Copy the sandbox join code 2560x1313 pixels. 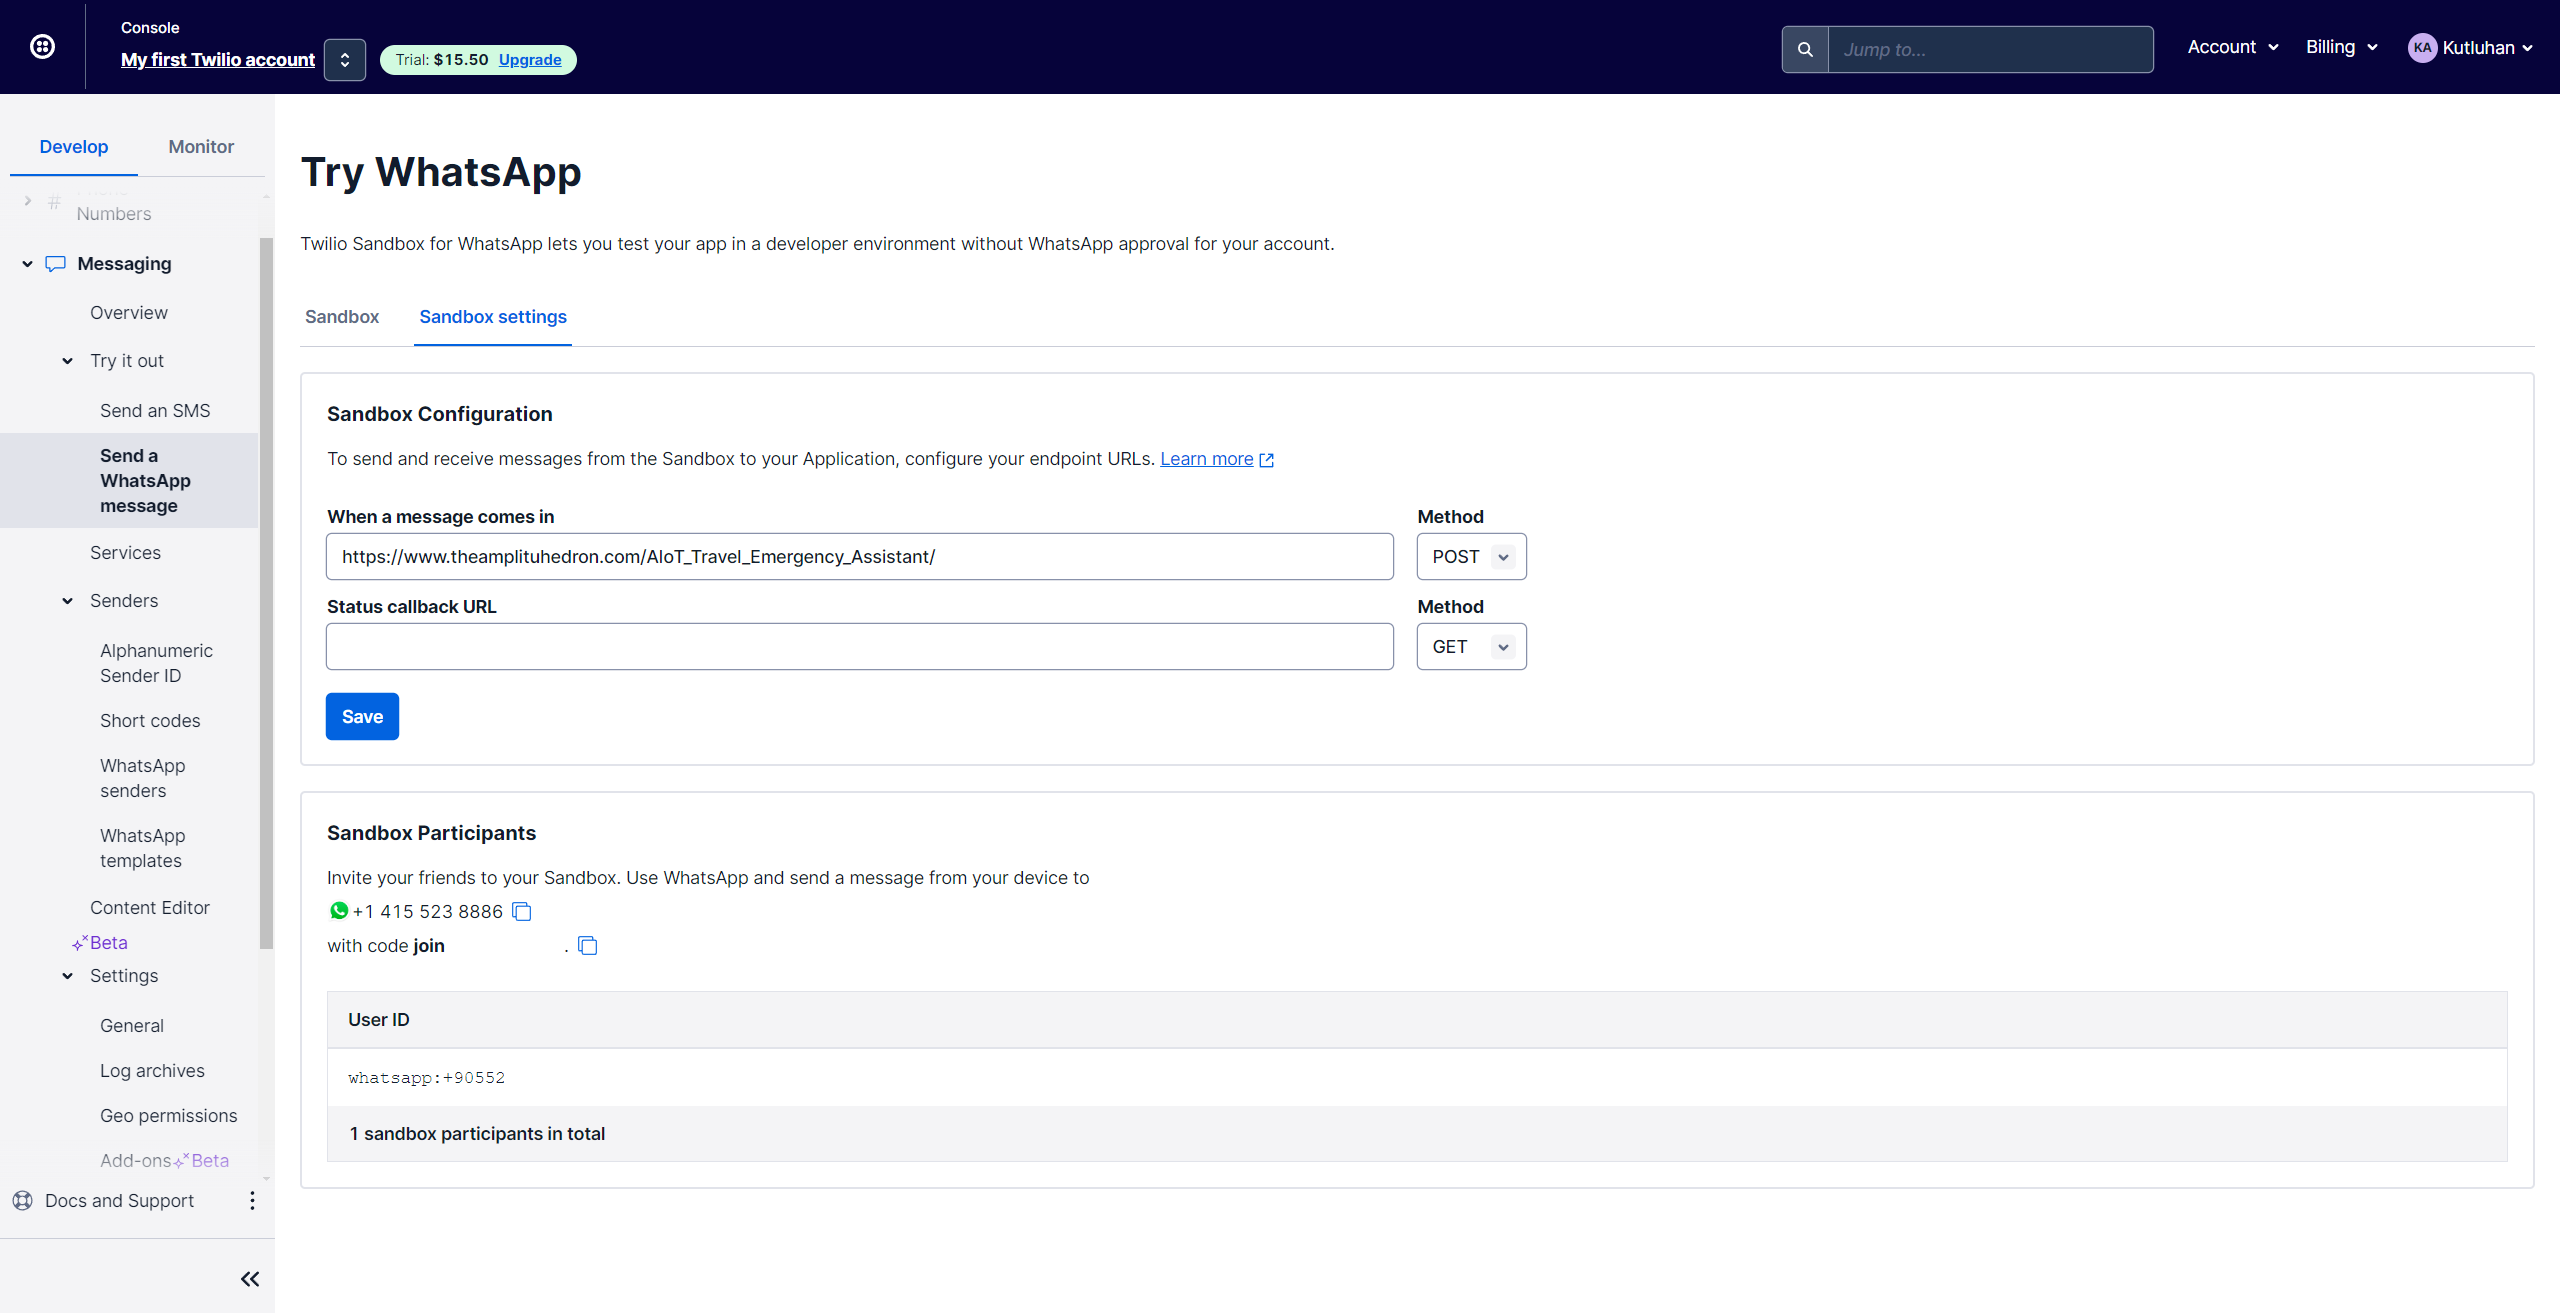pyautogui.click(x=588, y=945)
